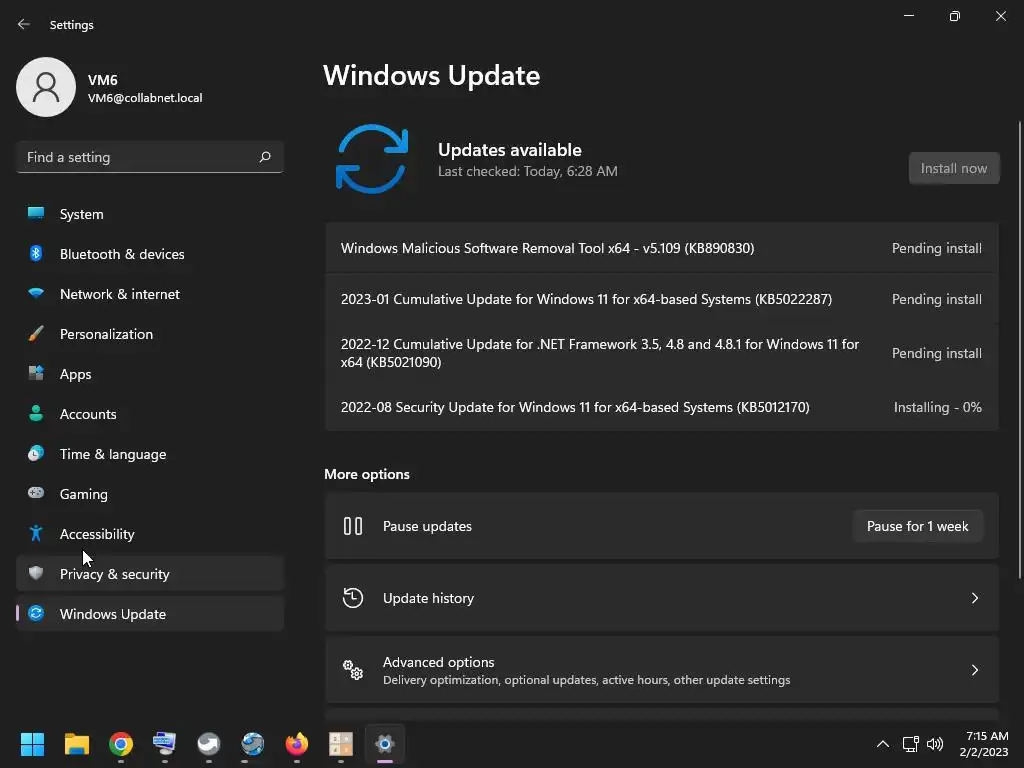1024x768 pixels.
Task: Launch Google Chrome from the taskbar
Action: (x=121, y=744)
